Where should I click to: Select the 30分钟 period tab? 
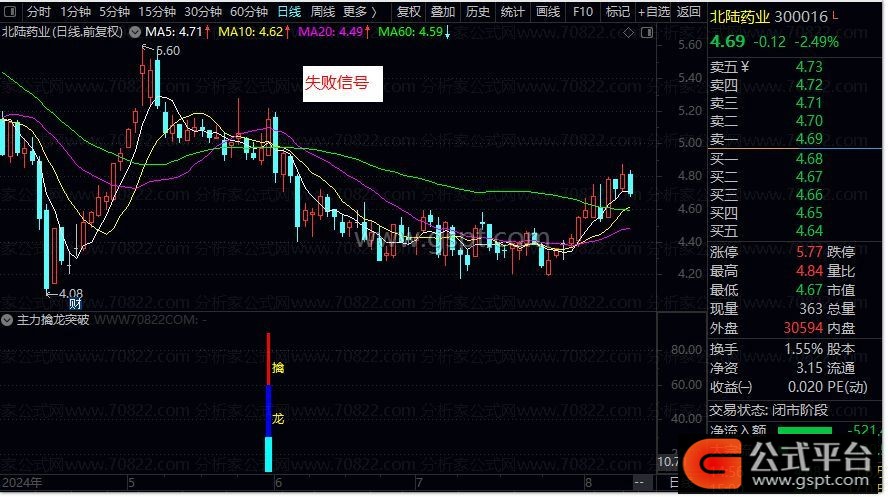[x=203, y=11]
